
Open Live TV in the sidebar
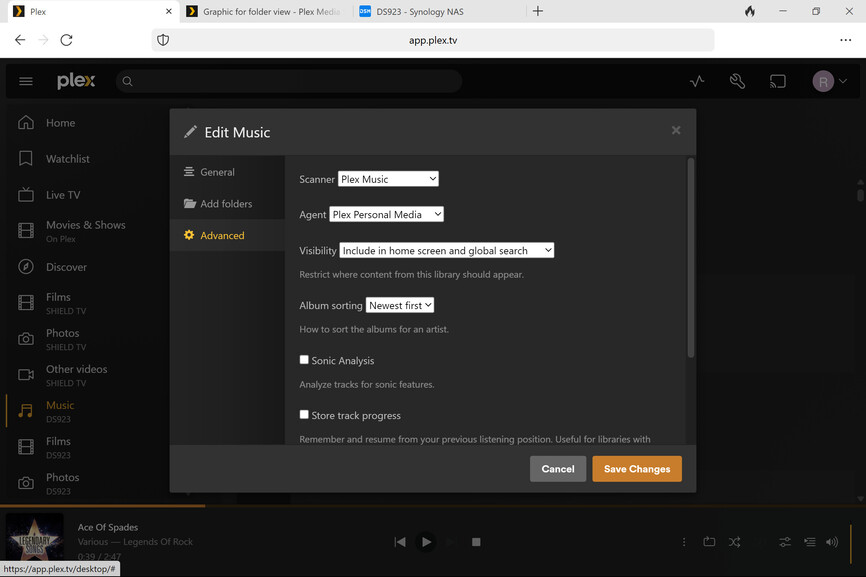tap(63, 195)
